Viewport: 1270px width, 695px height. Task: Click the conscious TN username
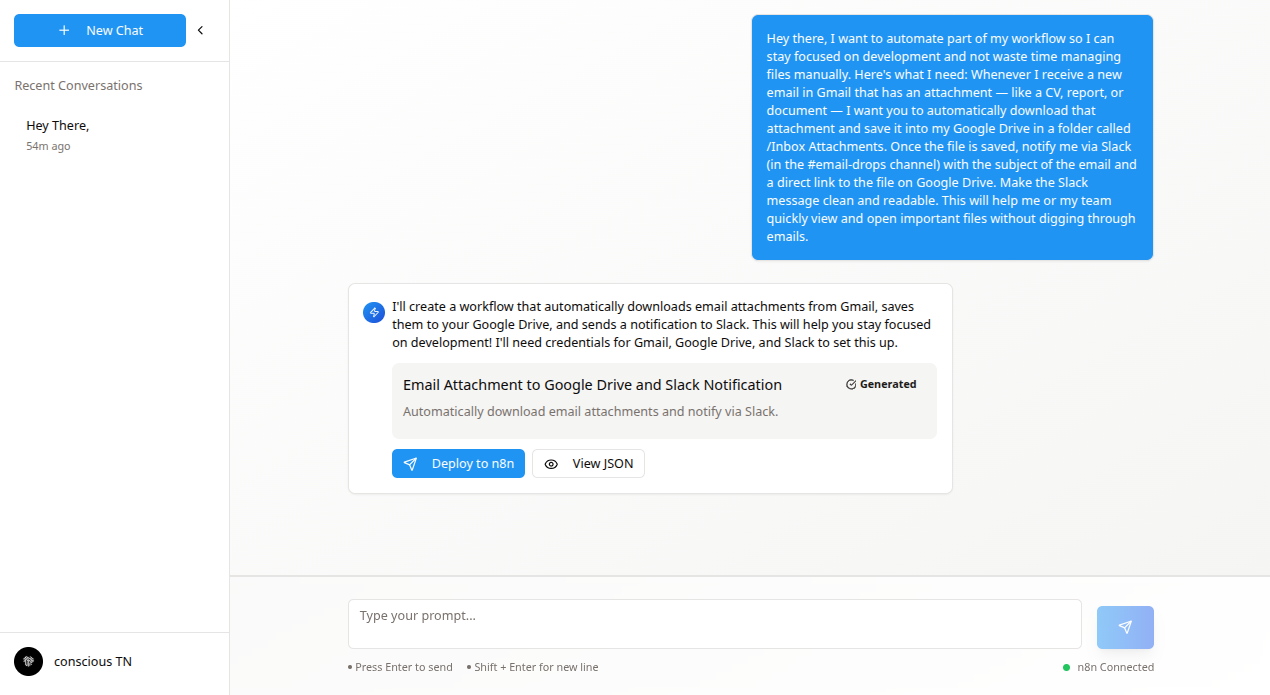pyautogui.click(x=92, y=661)
